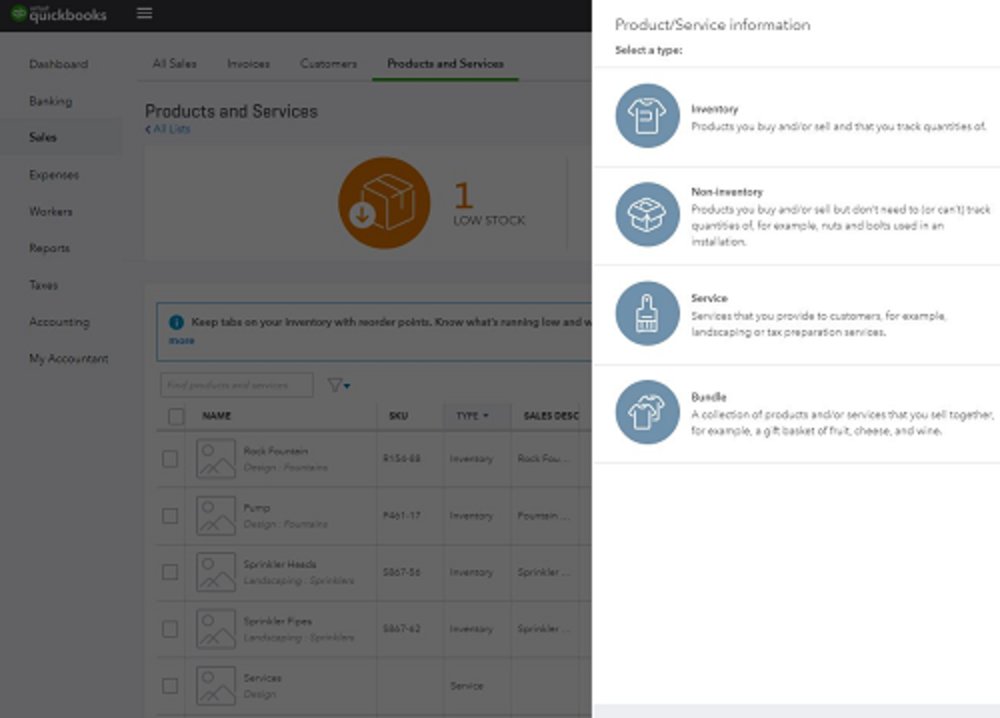Click the Find products and services search field

pos(237,385)
